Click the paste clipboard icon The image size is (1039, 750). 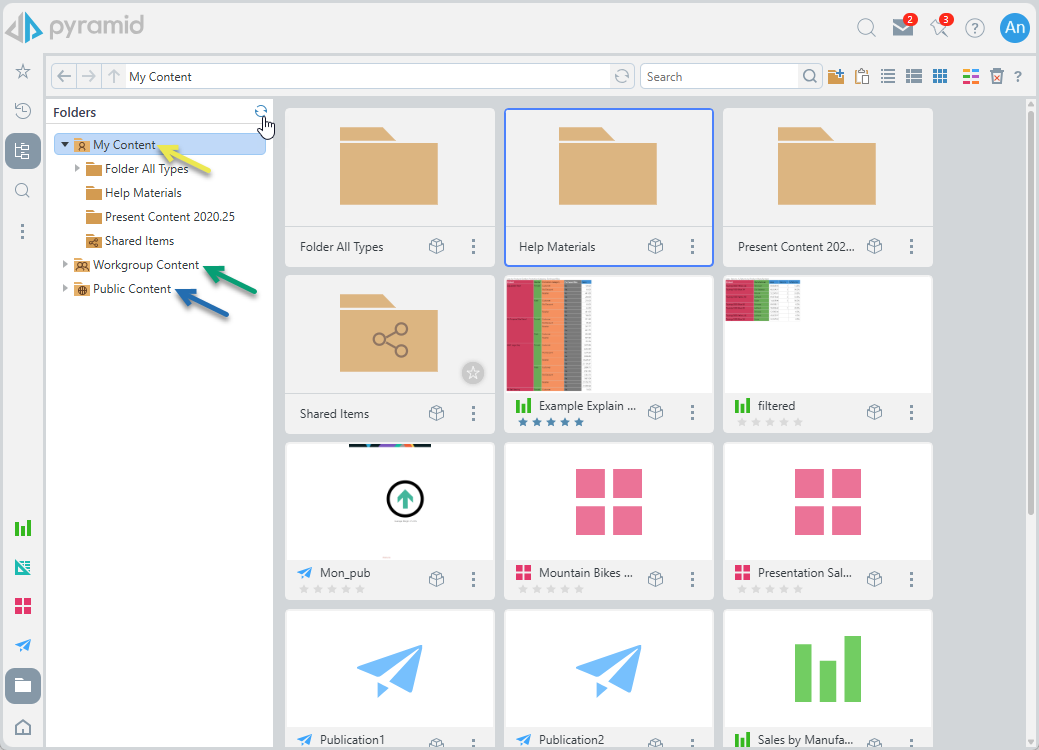click(x=862, y=76)
